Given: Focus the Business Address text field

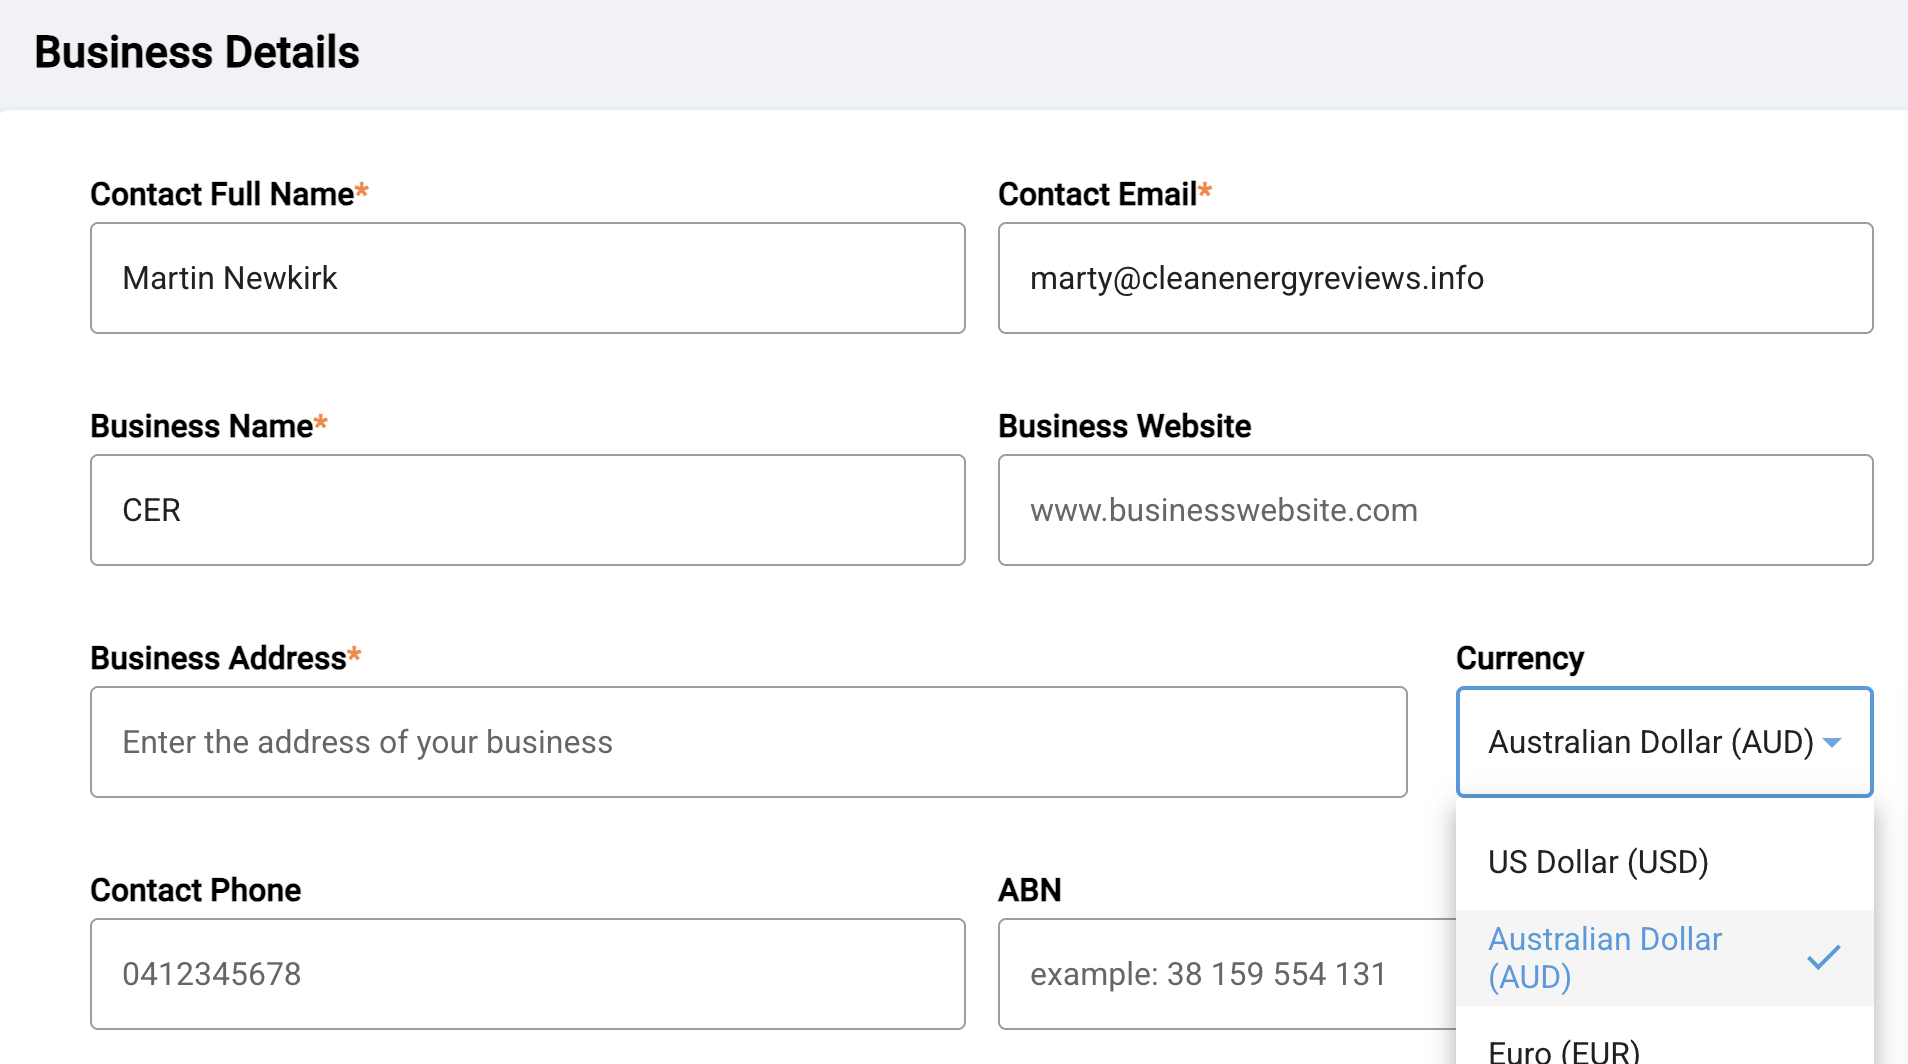Looking at the screenshot, I should click(748, 742).
